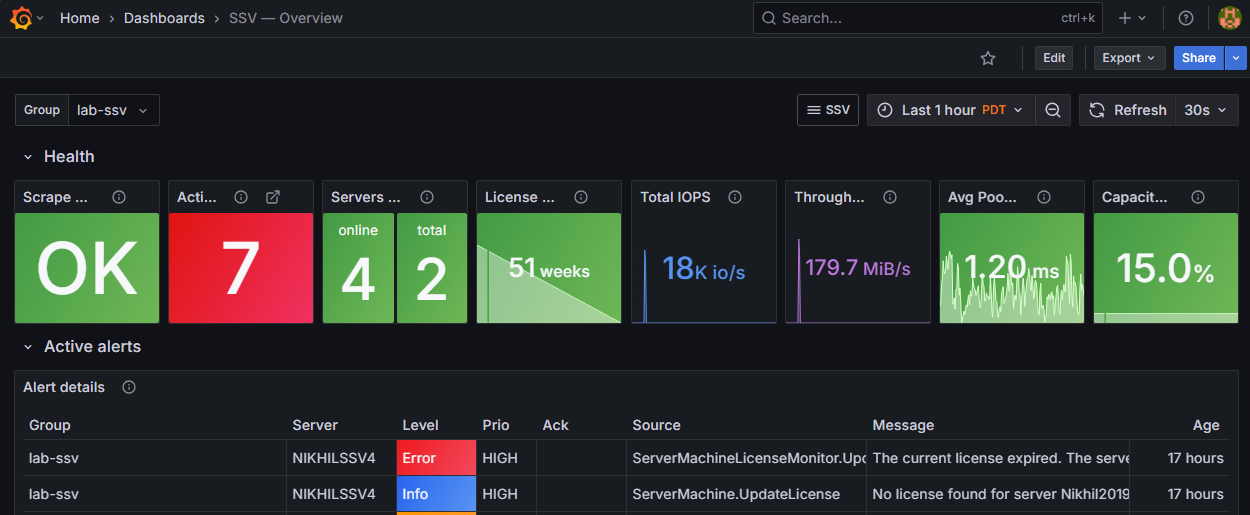Click info icon beside Alert details

click(x=129, y=387)
